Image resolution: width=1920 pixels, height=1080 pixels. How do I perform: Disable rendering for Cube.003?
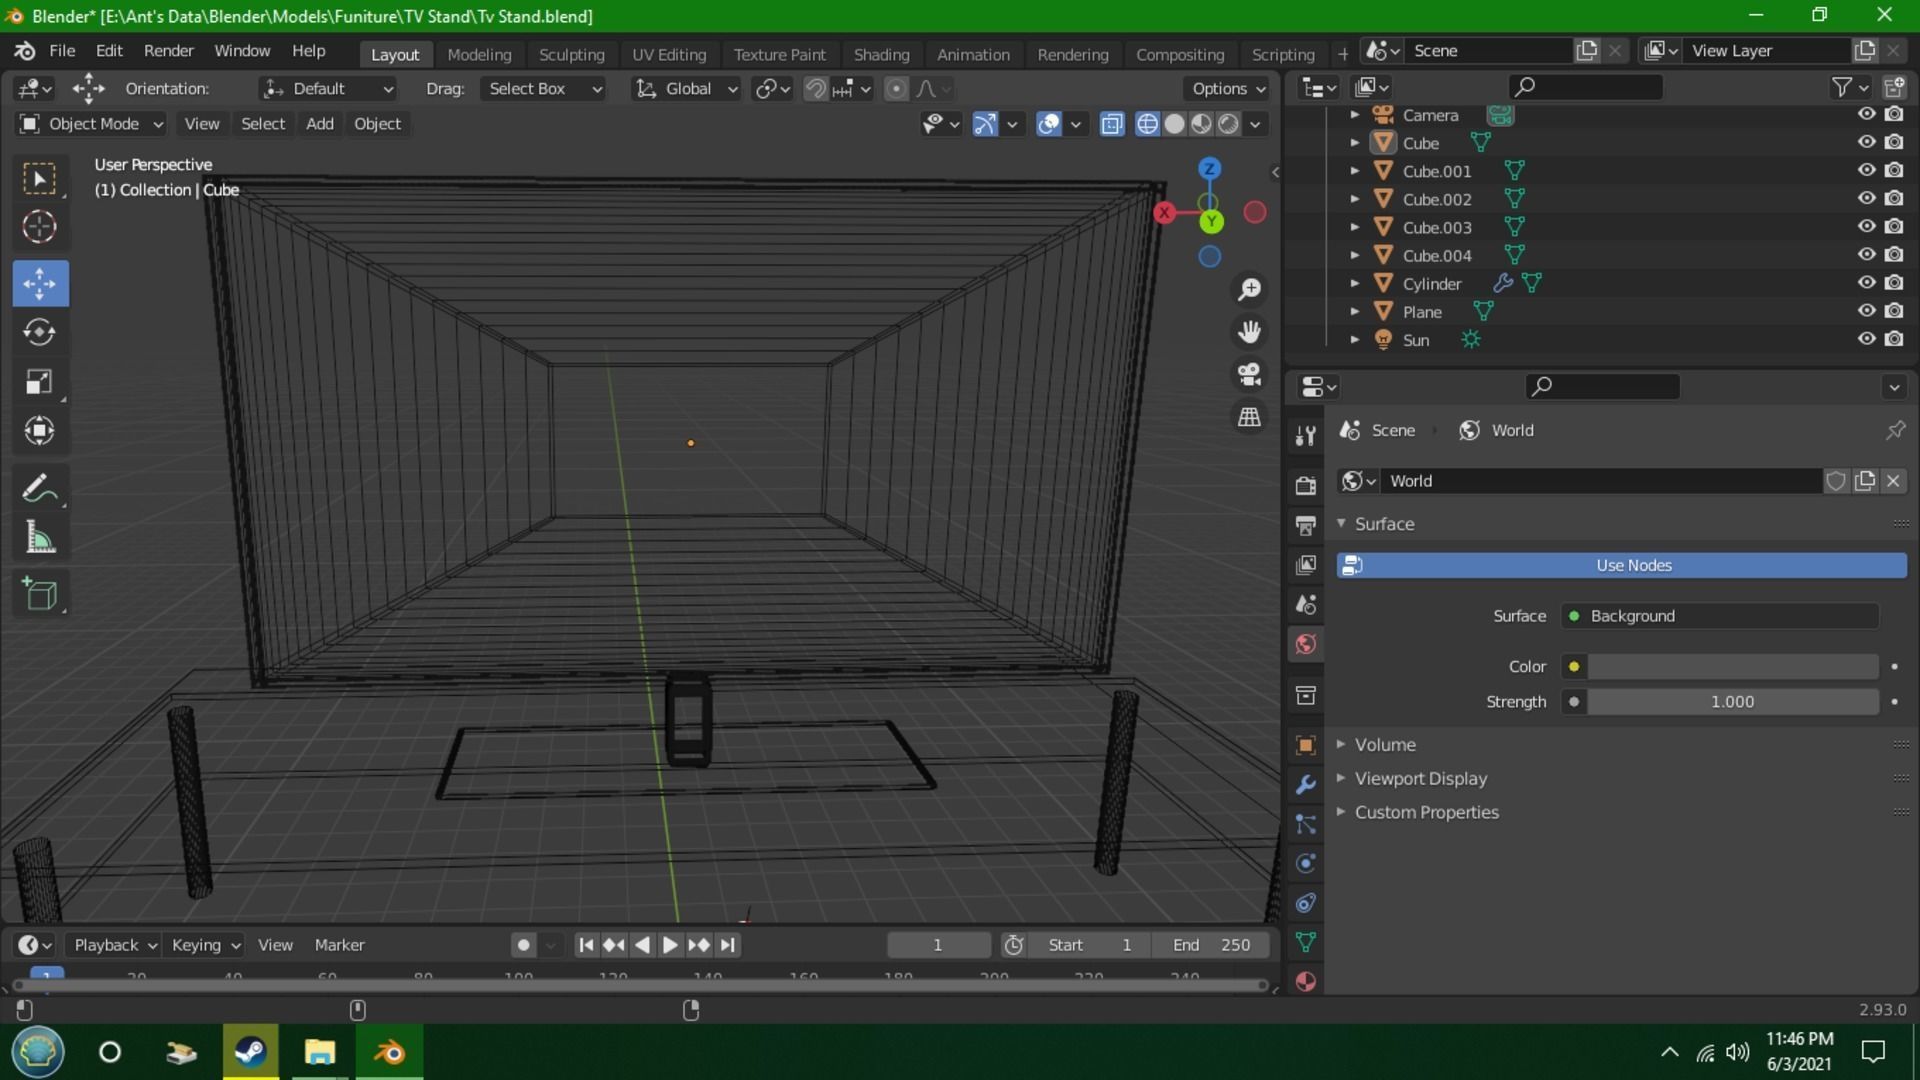click(1894, 227)
